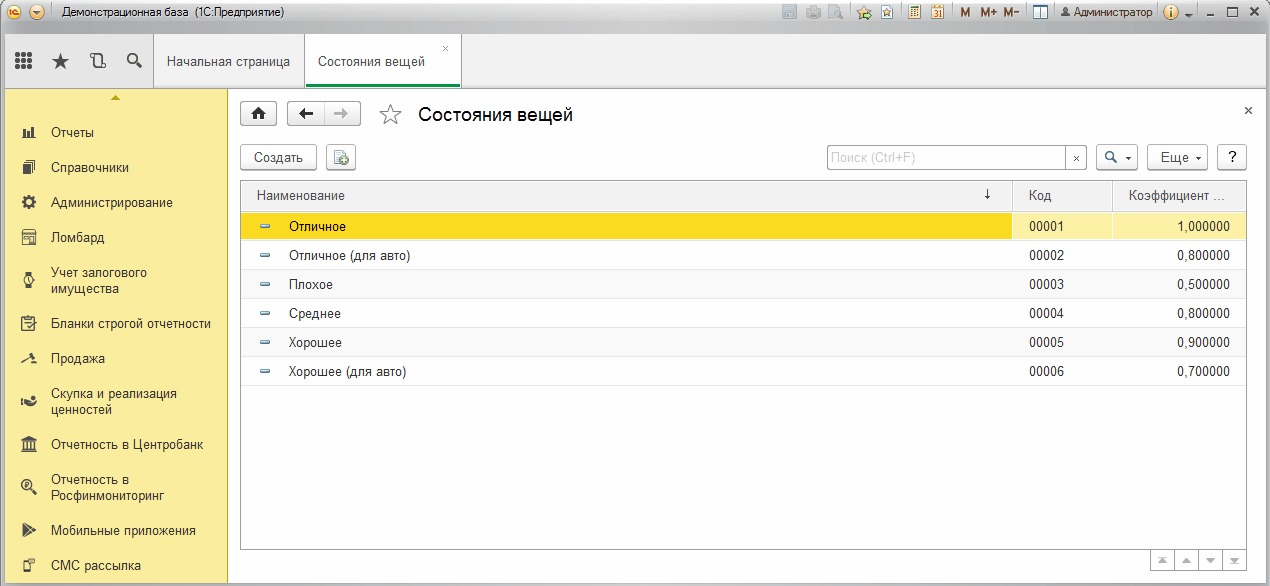Open the СМС рассылка section

coord(116,565)
